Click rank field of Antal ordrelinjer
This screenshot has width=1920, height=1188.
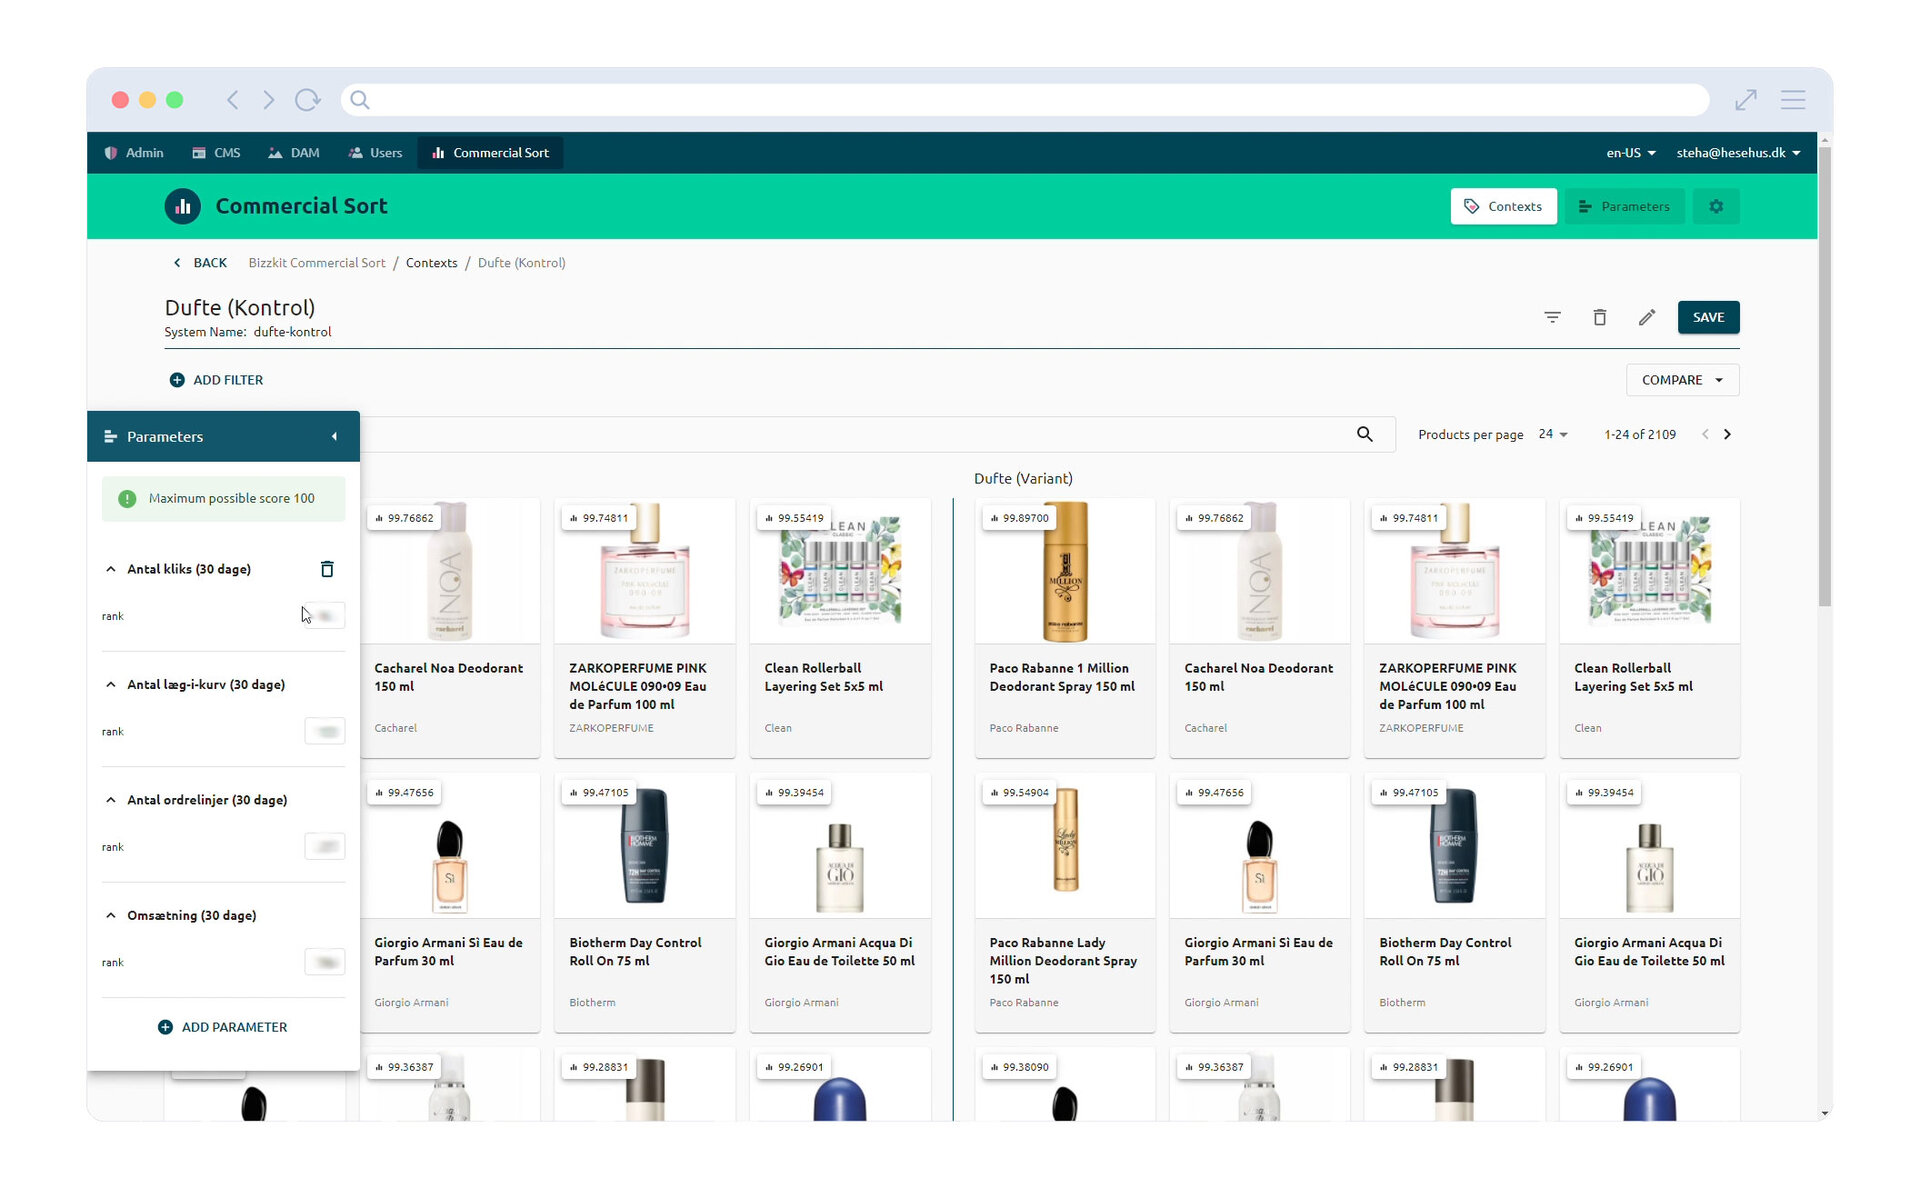click(x=325, y=847)
